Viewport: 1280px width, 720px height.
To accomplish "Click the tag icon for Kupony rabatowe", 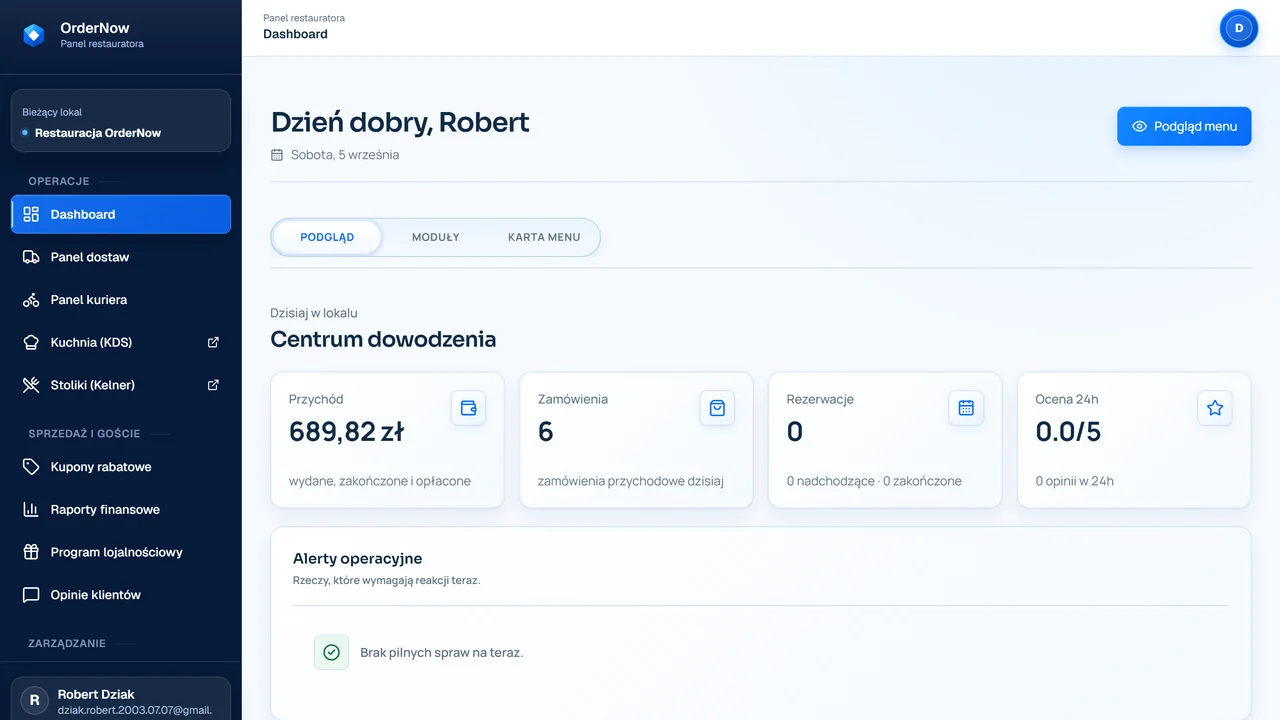I will pos(31,467).
